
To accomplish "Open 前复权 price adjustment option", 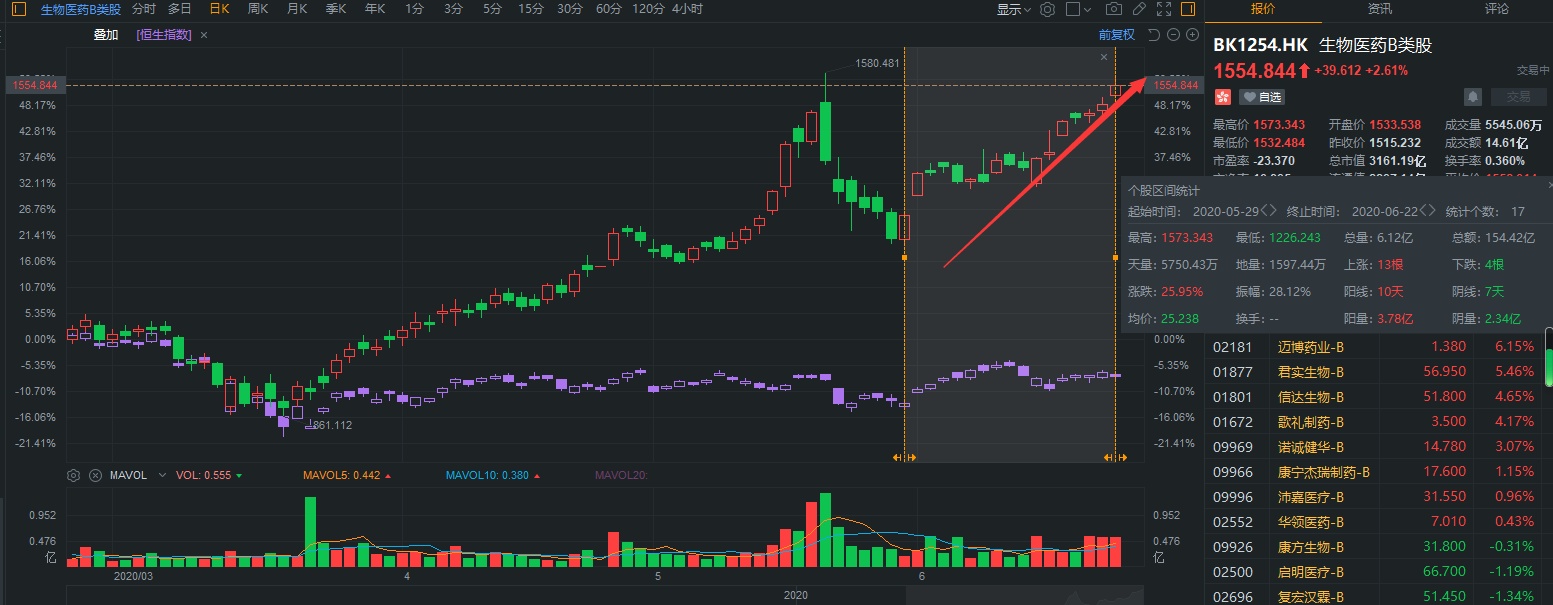I will (x=1117, y=35).
